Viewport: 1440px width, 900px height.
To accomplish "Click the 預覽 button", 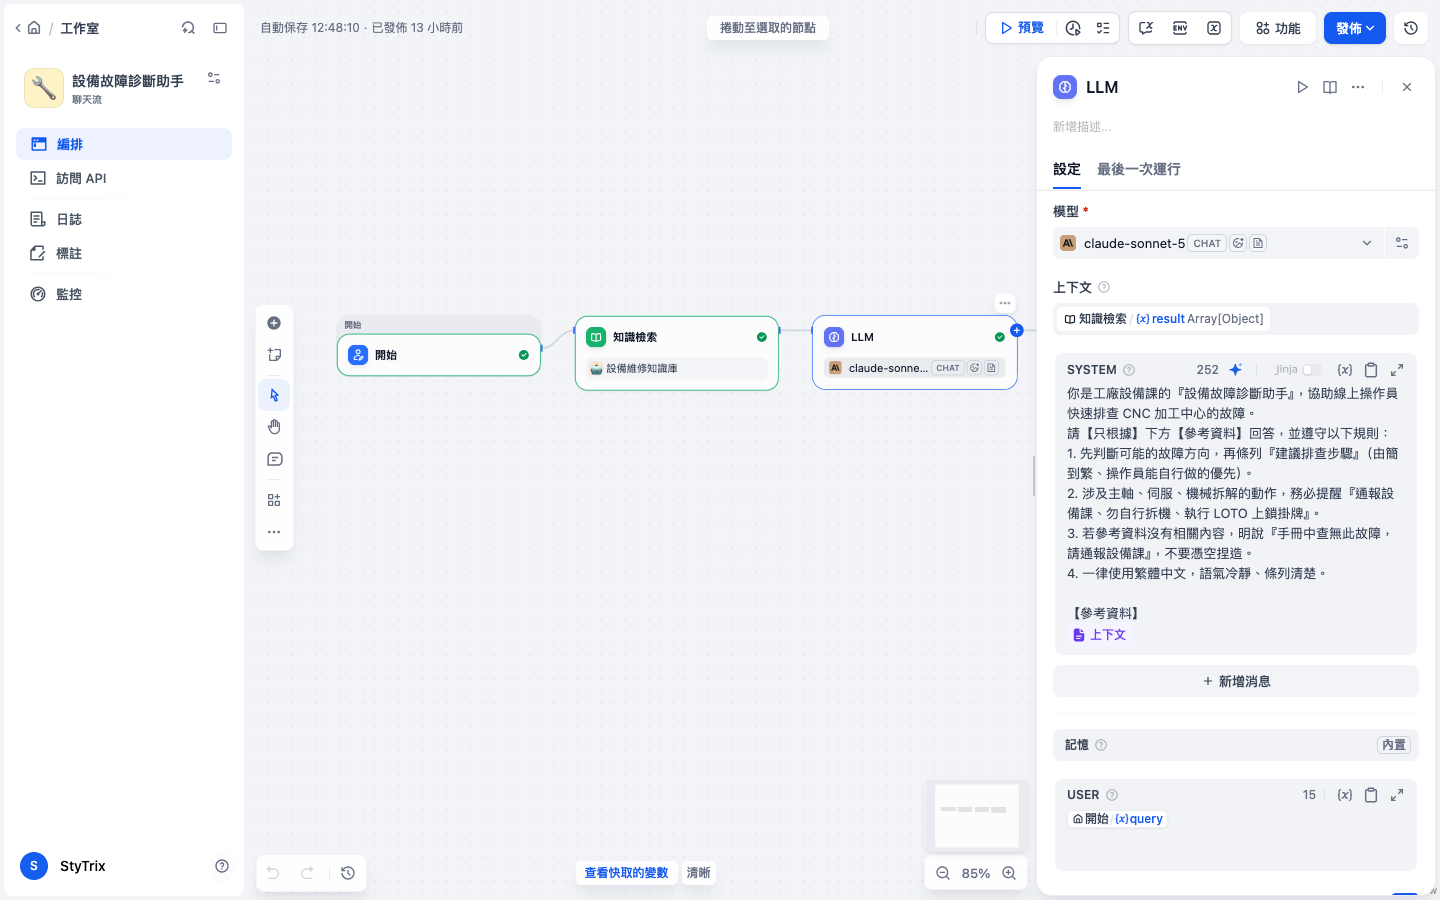I will point(1022,28).
